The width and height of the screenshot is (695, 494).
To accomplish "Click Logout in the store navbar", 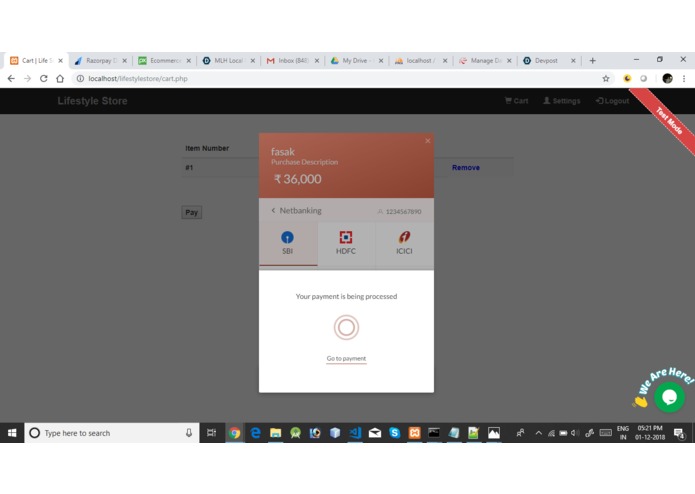I will pyautogui.click(x=612, y=101).
